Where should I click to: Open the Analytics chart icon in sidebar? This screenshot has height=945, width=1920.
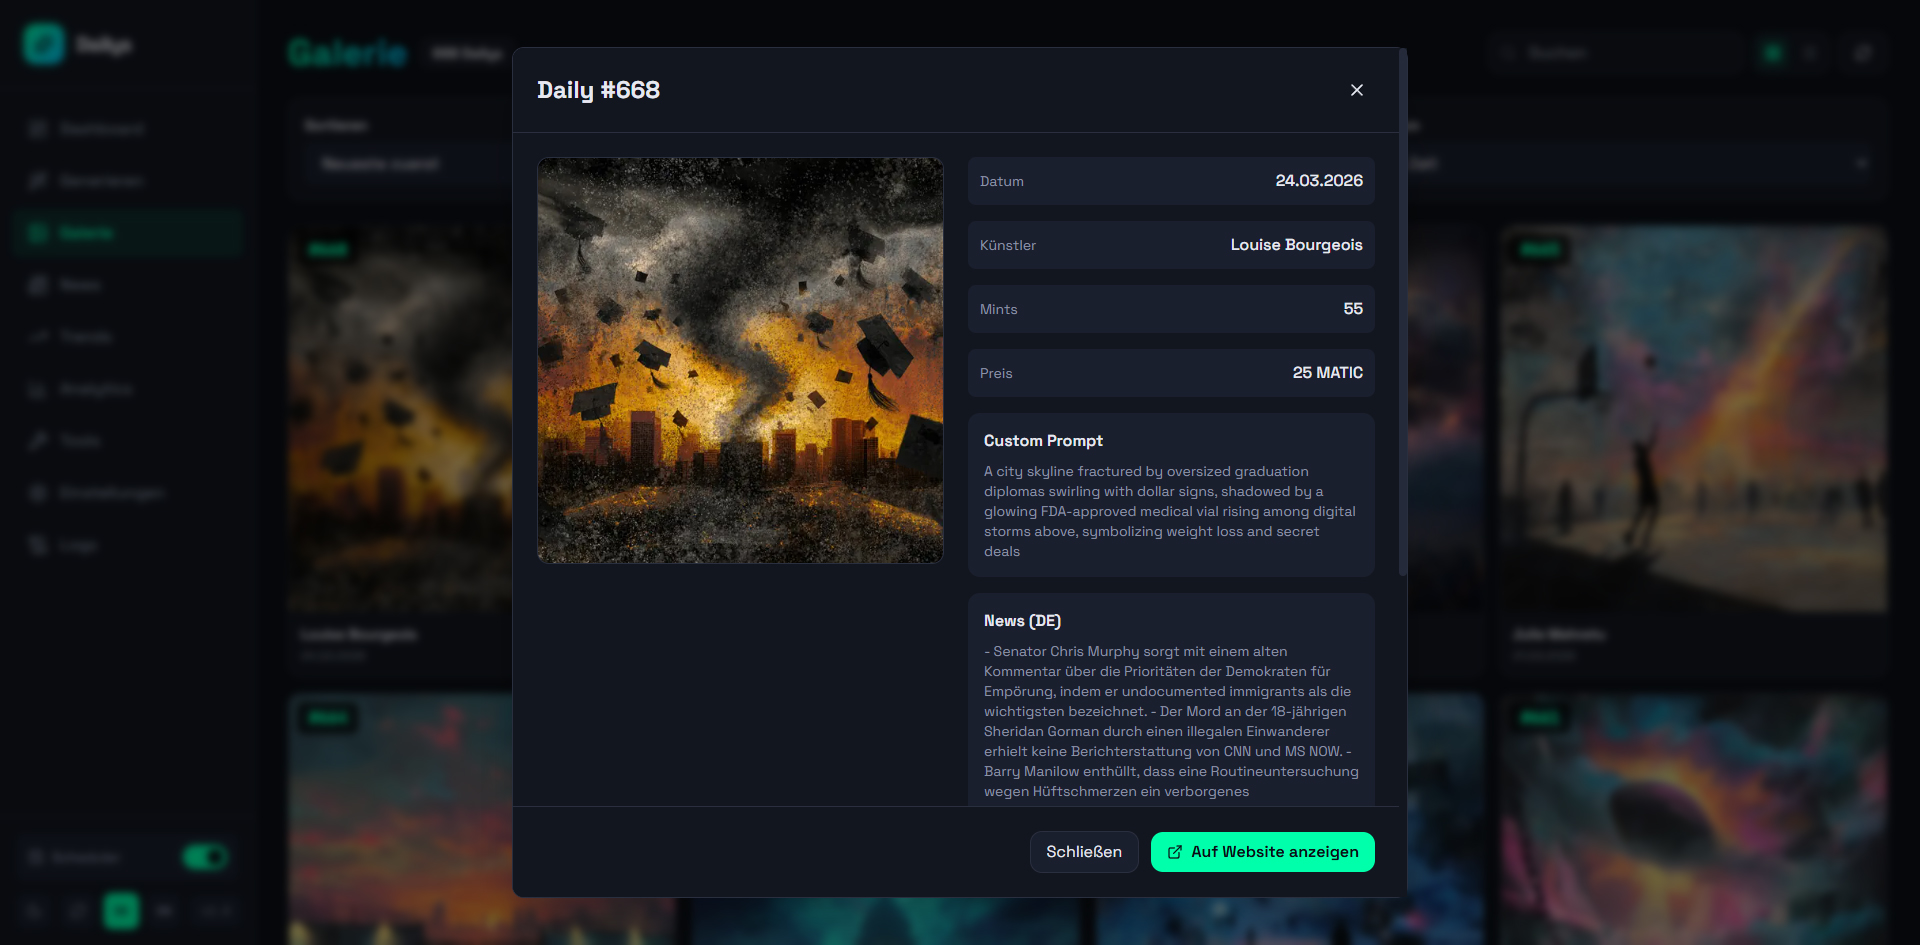coord(38,389)
